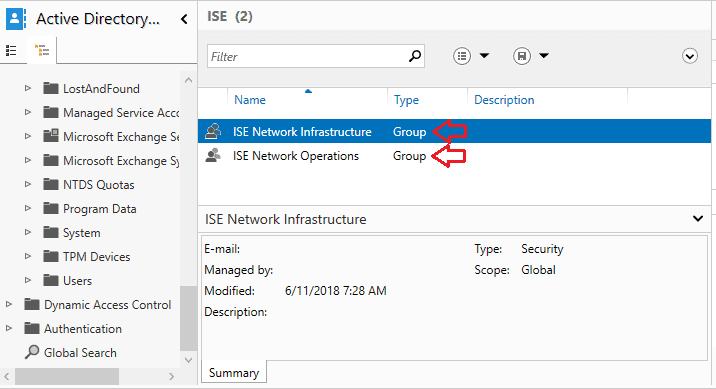Image resolution: width=716 pixels, height=389 pixels.
Task: Sort by the Description column header
Action: pyautogui.click(x=504, y=100)
